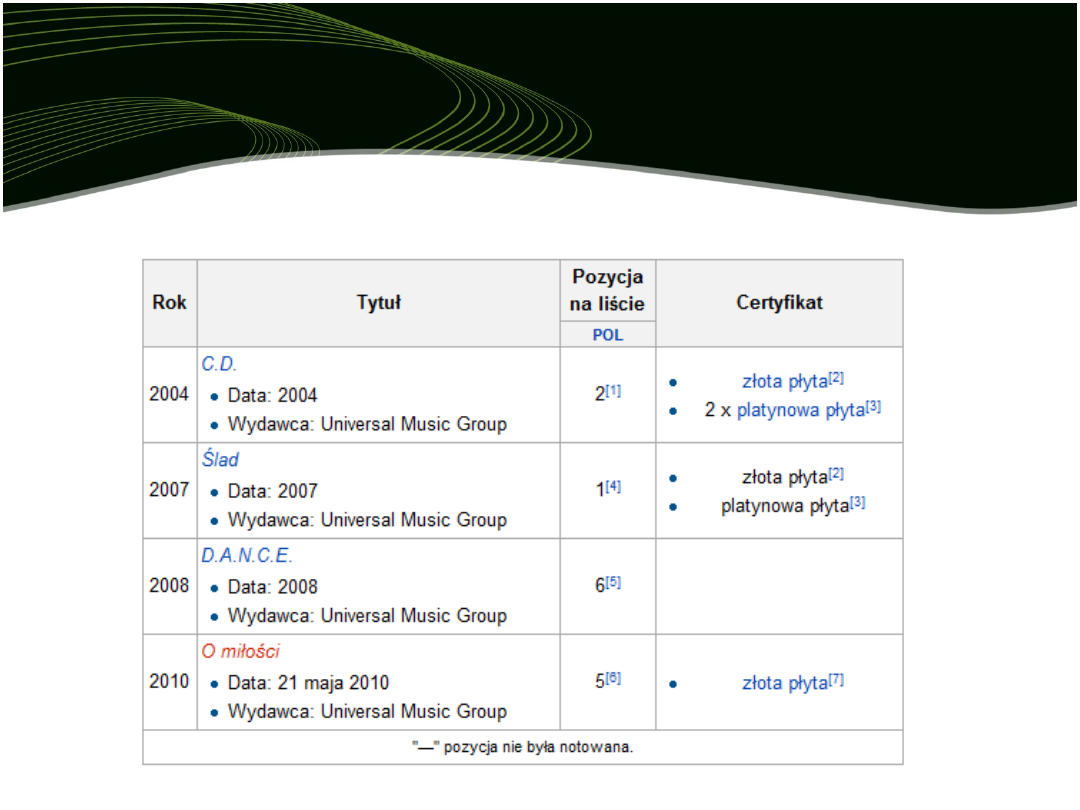Open platynowa płyta link for Ślad
1080x810 pixels.
point(786,506)
